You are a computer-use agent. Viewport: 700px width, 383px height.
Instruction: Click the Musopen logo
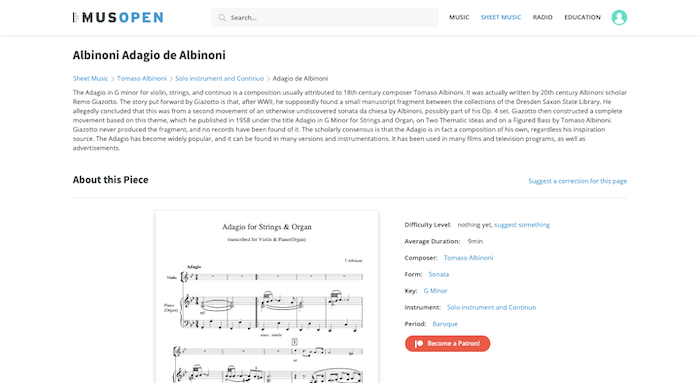118,17
